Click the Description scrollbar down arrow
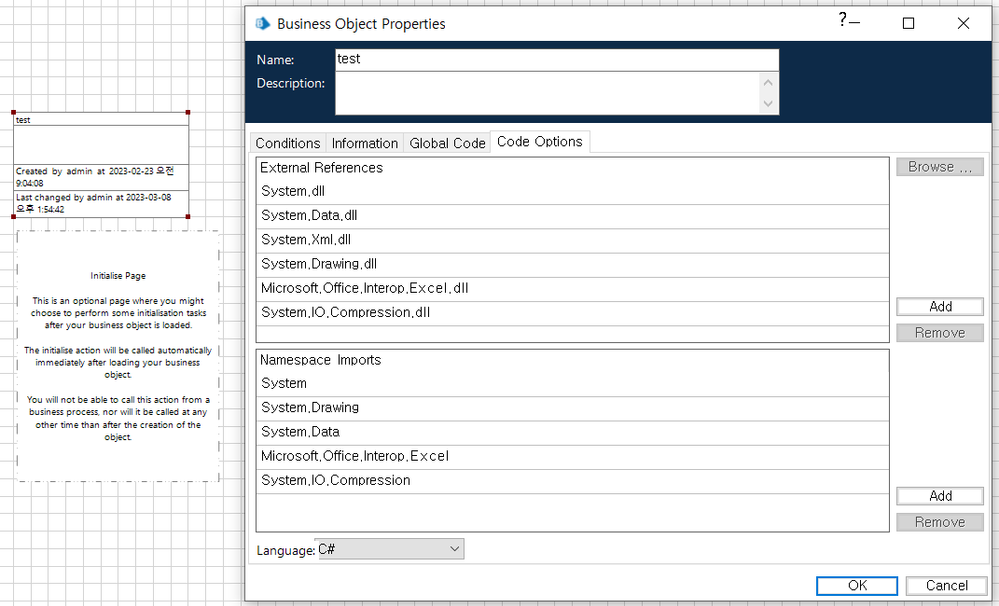 click(x=768, y=103)
